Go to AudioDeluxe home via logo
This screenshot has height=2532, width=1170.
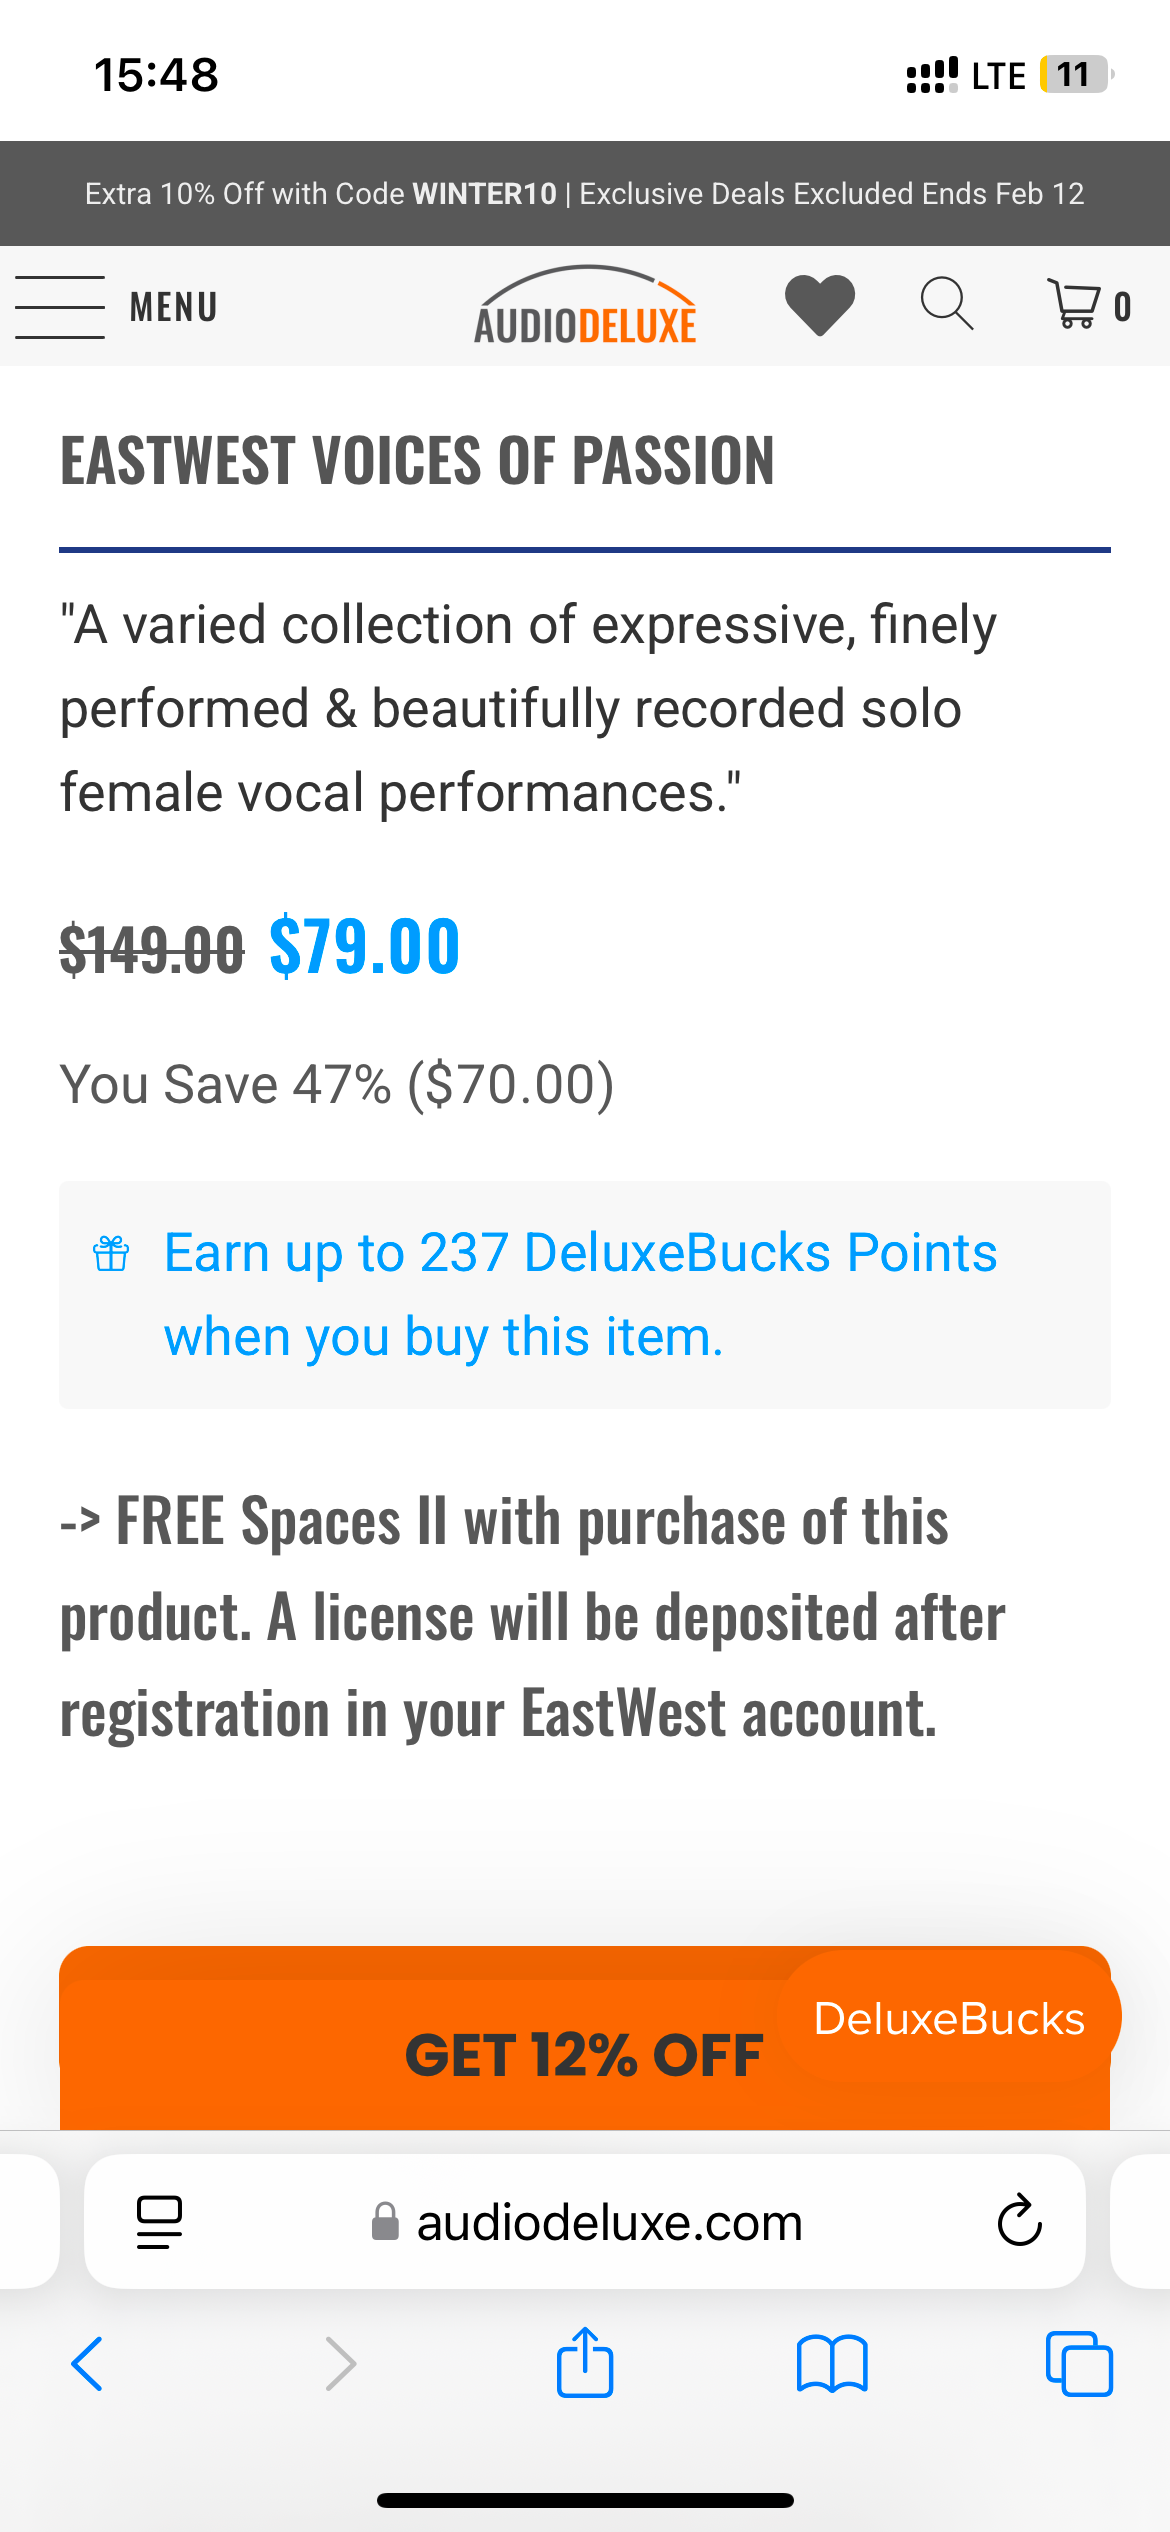(x=585, y=307)
